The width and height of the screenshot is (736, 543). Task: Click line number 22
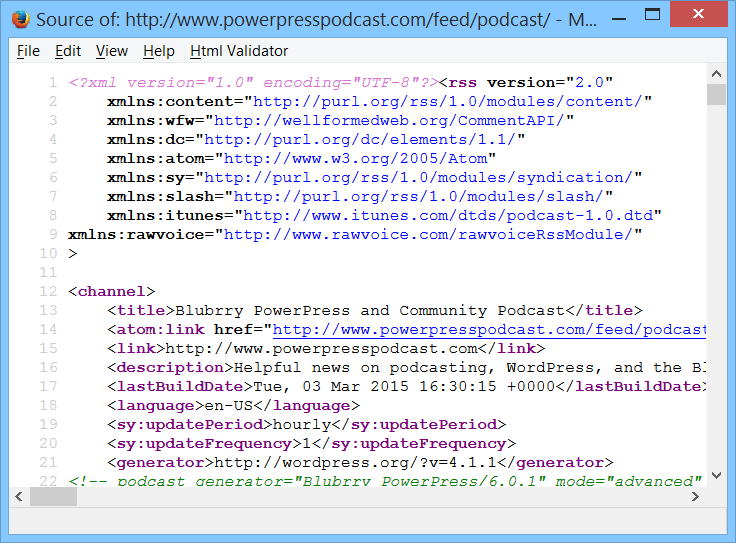click(48, 481)
